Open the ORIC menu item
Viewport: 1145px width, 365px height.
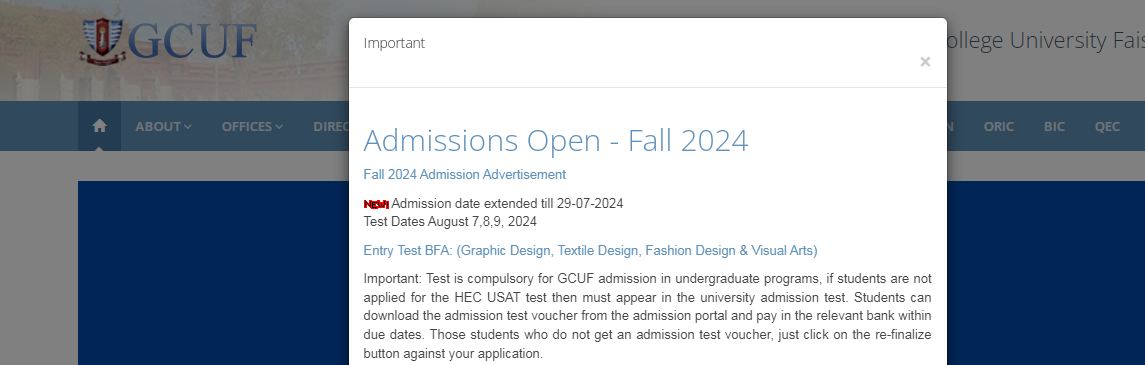998,126
